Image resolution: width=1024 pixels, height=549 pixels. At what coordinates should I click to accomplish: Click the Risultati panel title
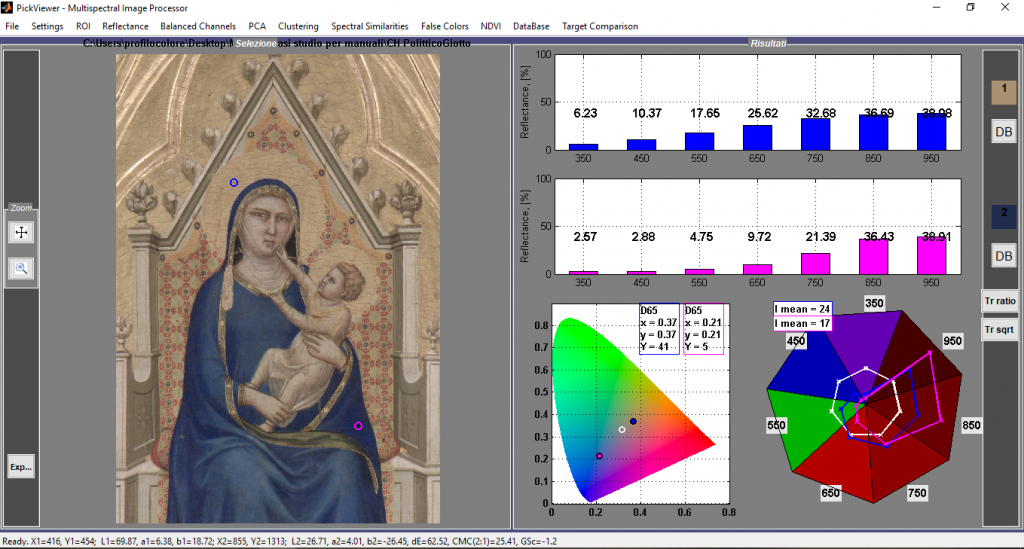tap(768, 43)
